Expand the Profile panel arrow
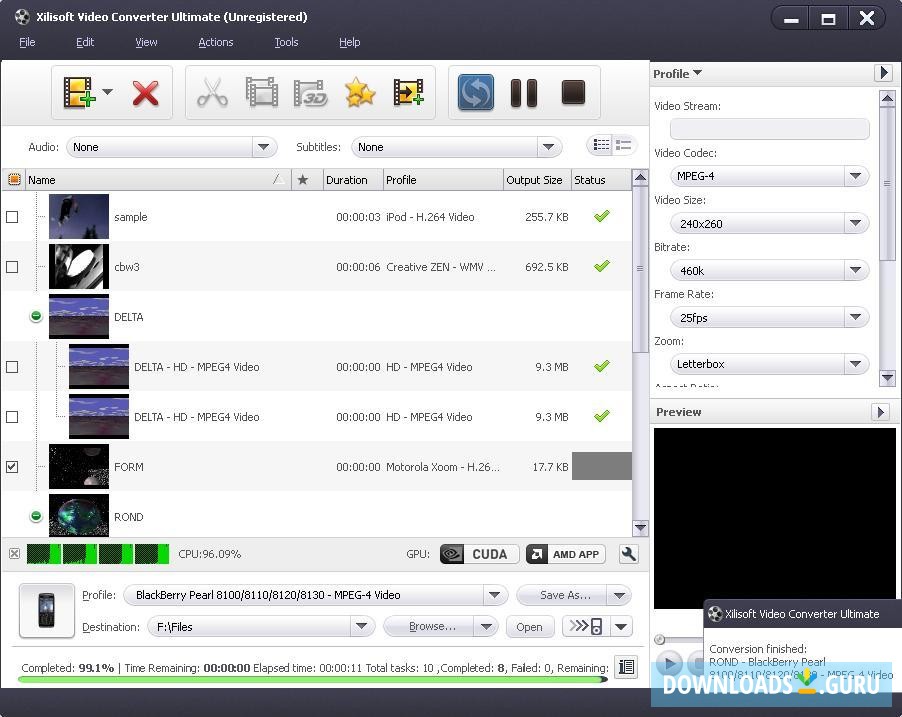The image size is (902, 717). 883,73
